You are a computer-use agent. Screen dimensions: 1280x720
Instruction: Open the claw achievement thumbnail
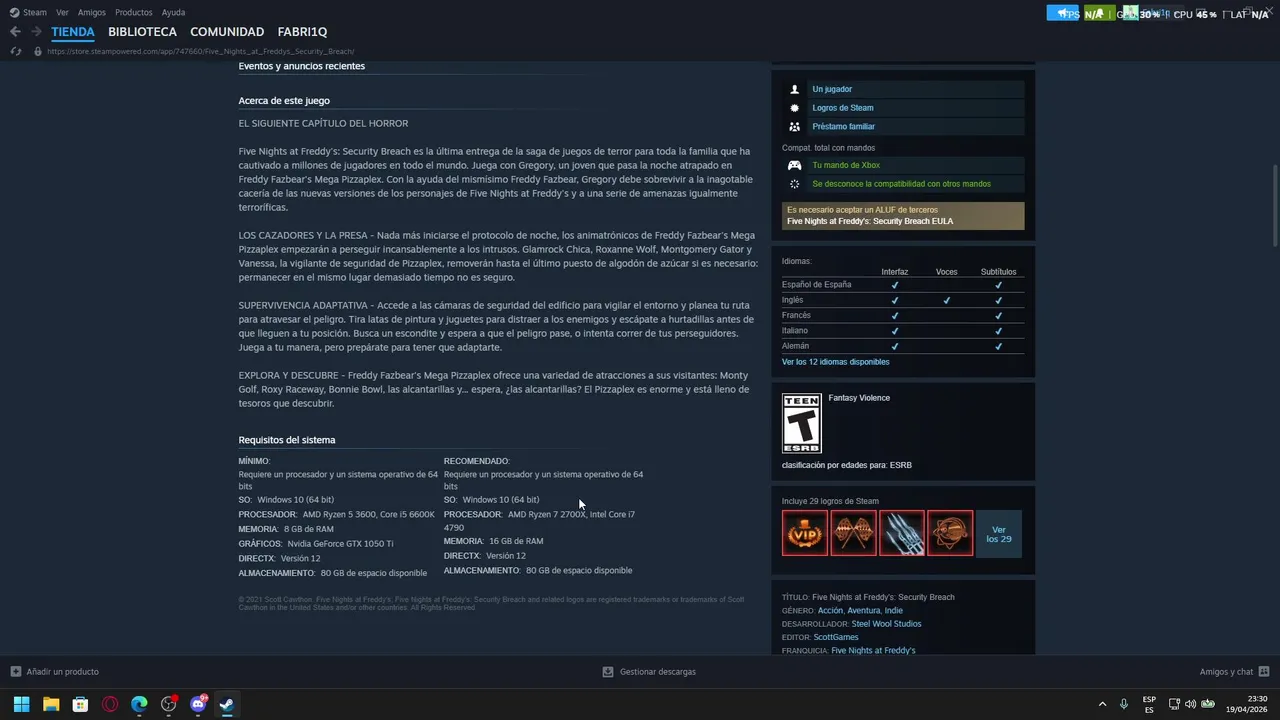tap(901, 533)
